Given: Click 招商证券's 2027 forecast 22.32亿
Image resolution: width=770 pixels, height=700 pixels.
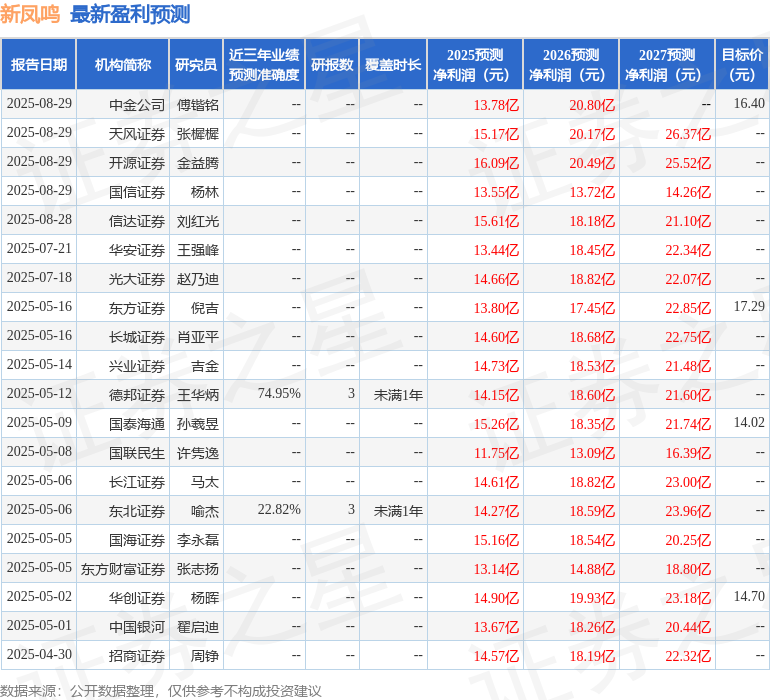Looking at the screenshot, I should [688, 655].
